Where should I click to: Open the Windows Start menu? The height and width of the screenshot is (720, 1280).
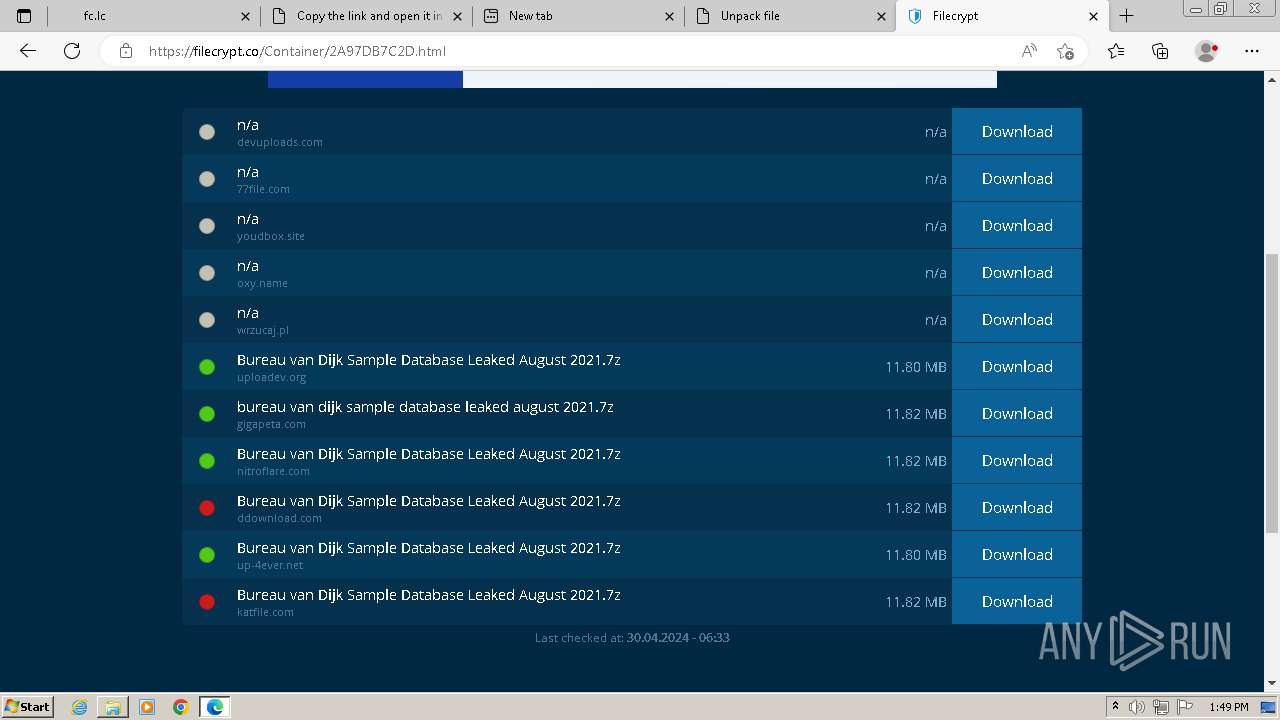click(x=28, y=706)
